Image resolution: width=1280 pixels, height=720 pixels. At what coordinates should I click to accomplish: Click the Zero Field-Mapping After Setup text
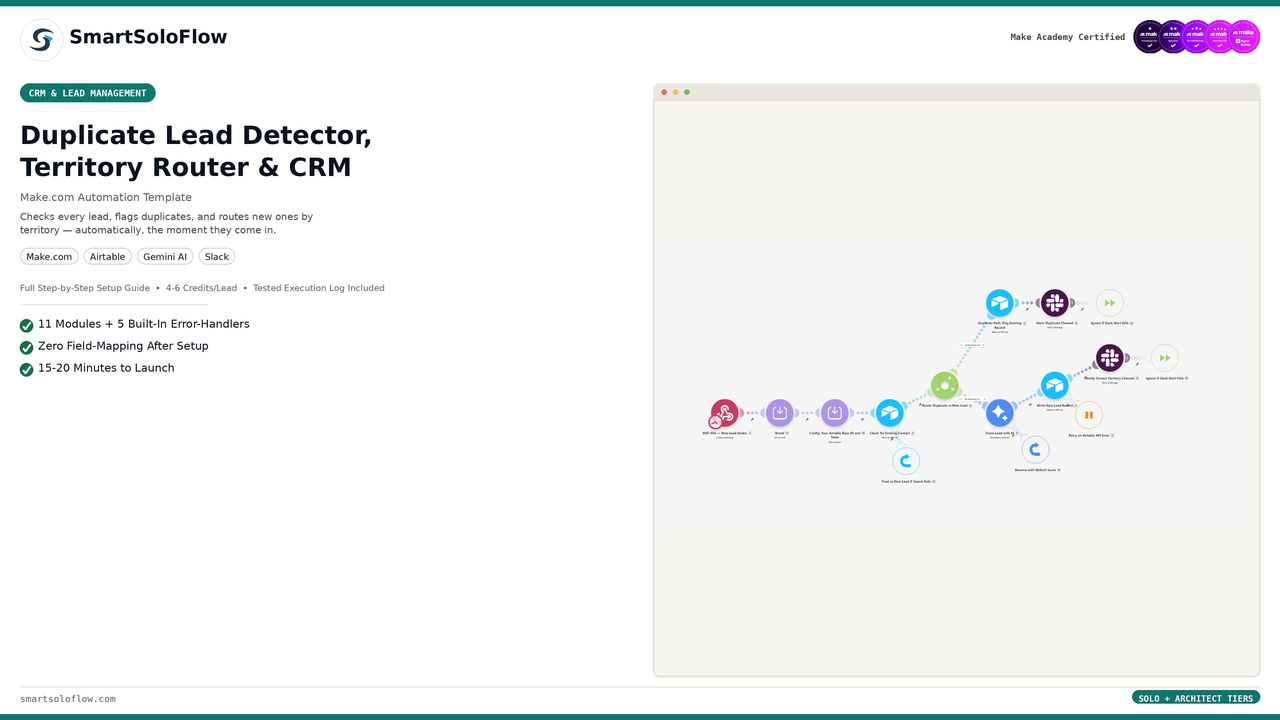pos(123,346)
